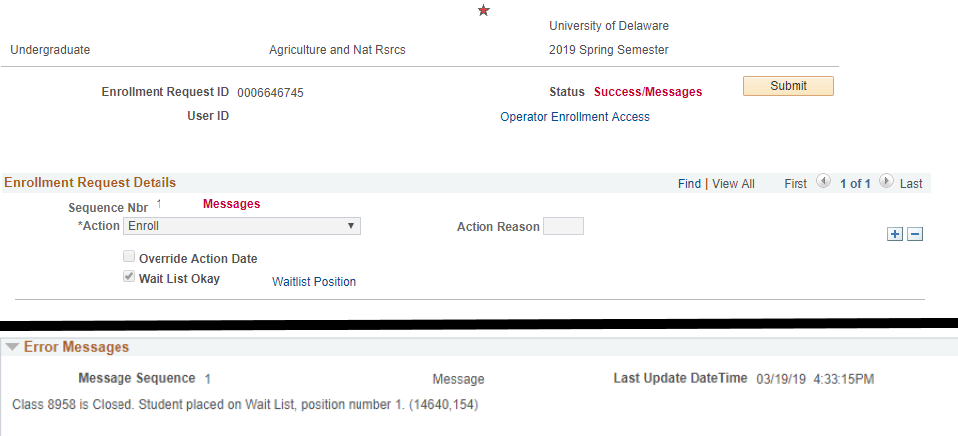Screen dimensions: 958x436
Task: Toggle the Wait List Okay checkbox
Action: click(129, 278)
